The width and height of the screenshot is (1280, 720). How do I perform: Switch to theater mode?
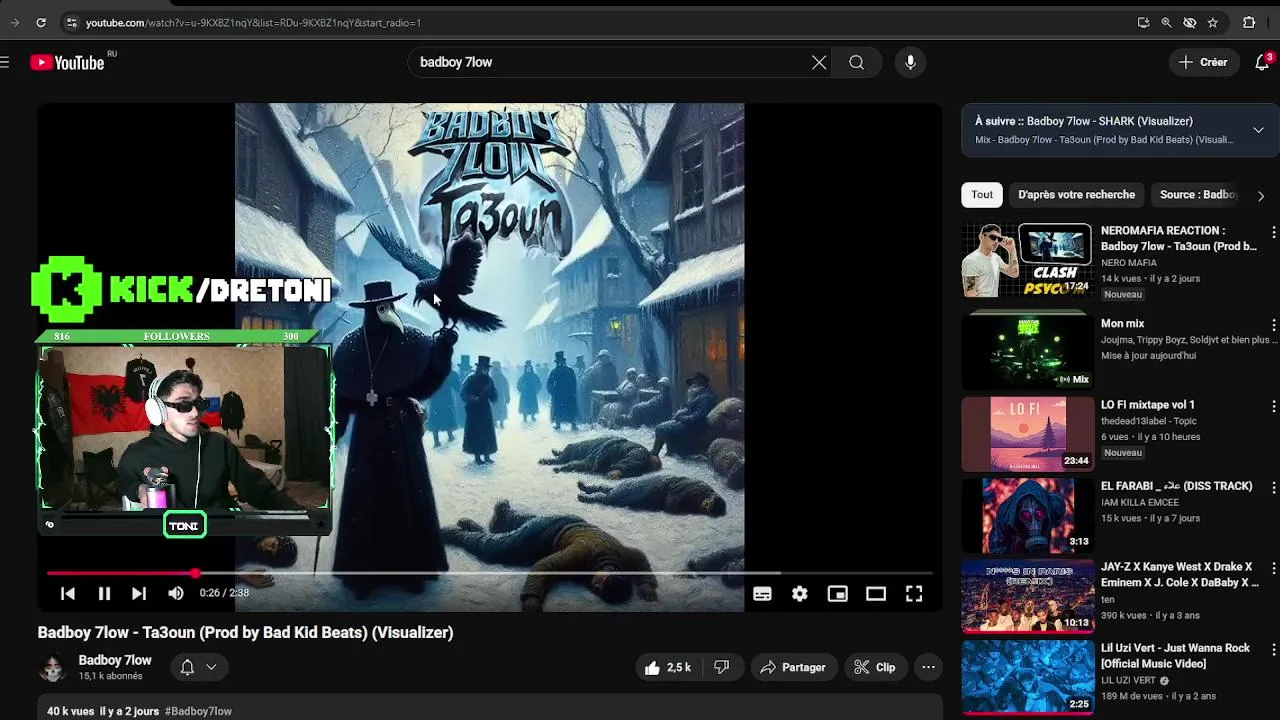[x=876, y=594]
